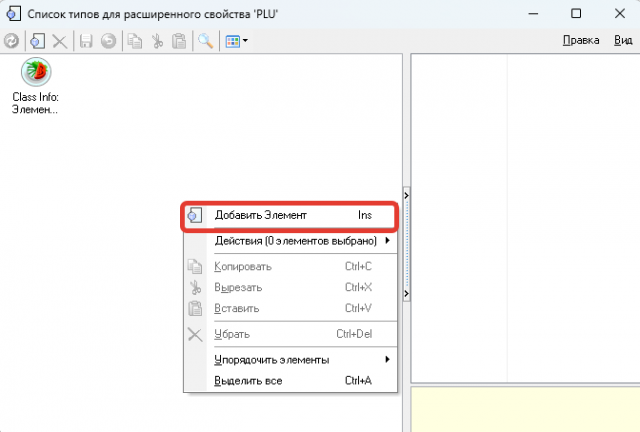
Task: Choose Добавить Элемент in context menu
Action: (290, 215)
